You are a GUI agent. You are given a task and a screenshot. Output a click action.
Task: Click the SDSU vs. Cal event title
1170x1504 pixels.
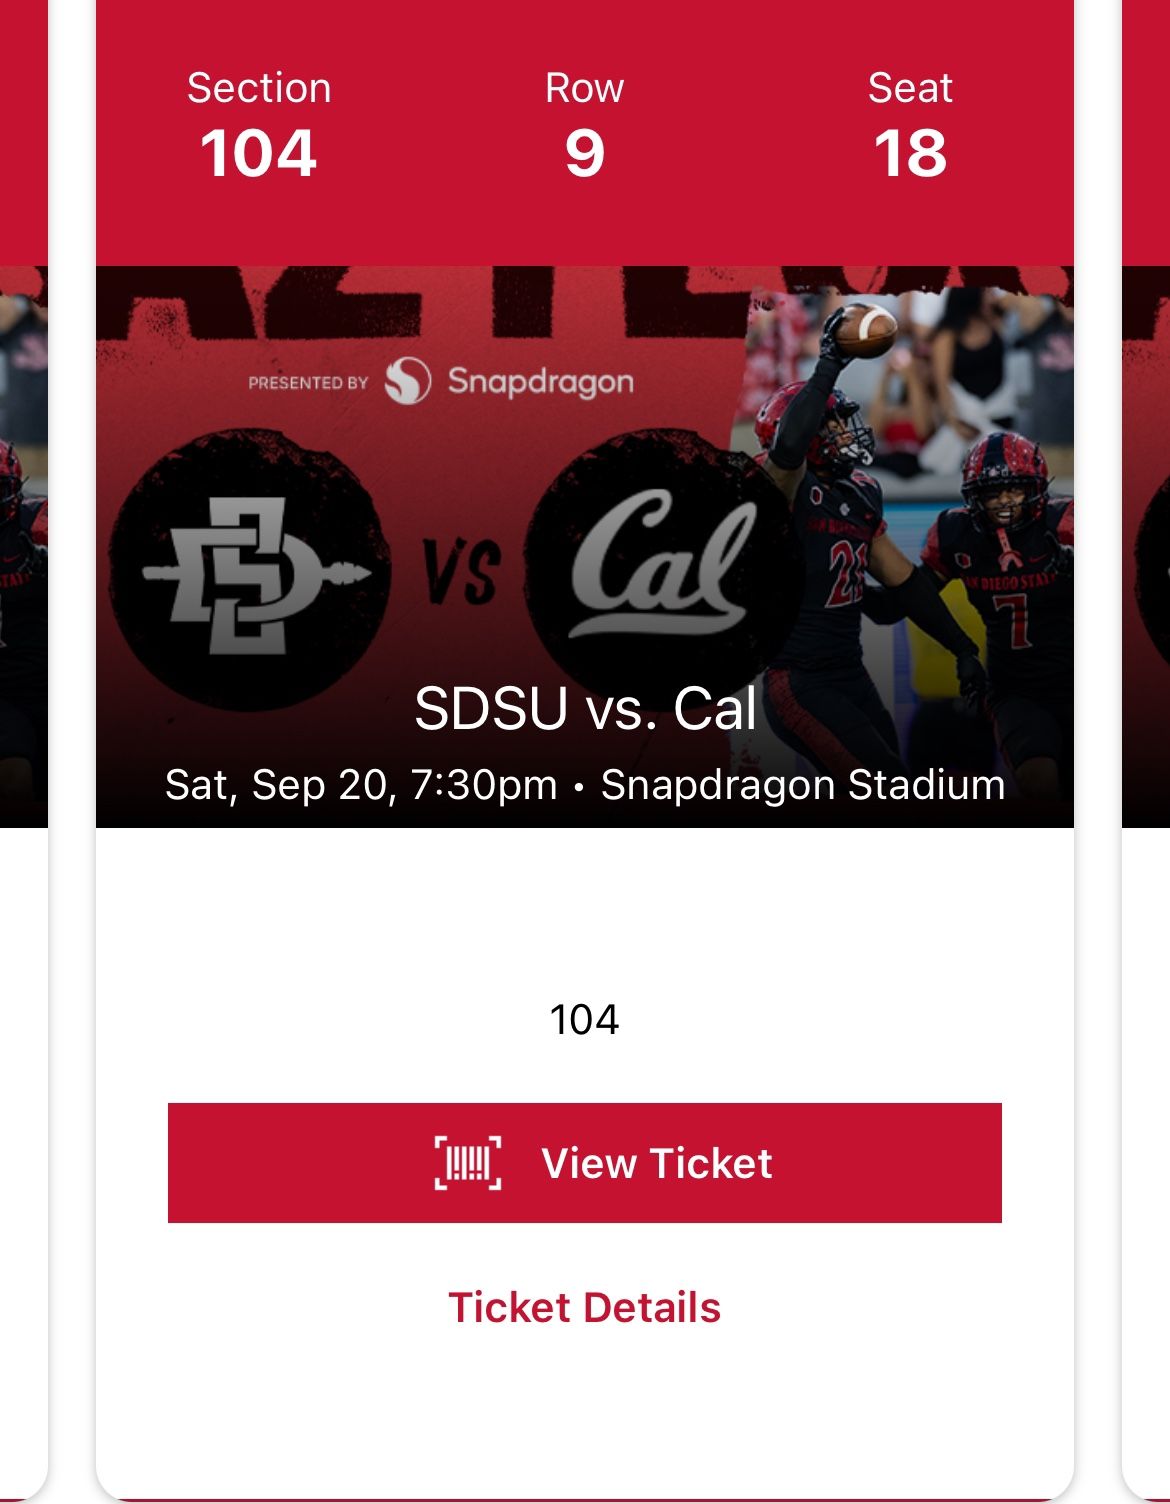(585, 708)
